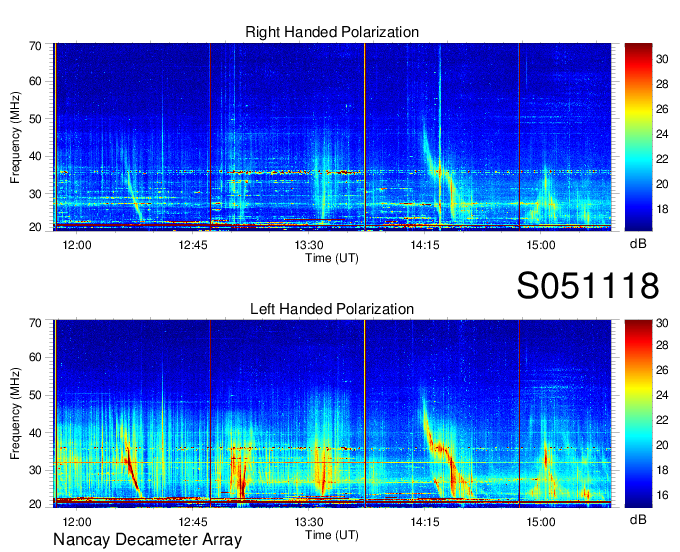This screenshot has height=552, width=680.
Task: Click the 30 dB label on Right Handed color bar
Action: click(x=662, y=59)
